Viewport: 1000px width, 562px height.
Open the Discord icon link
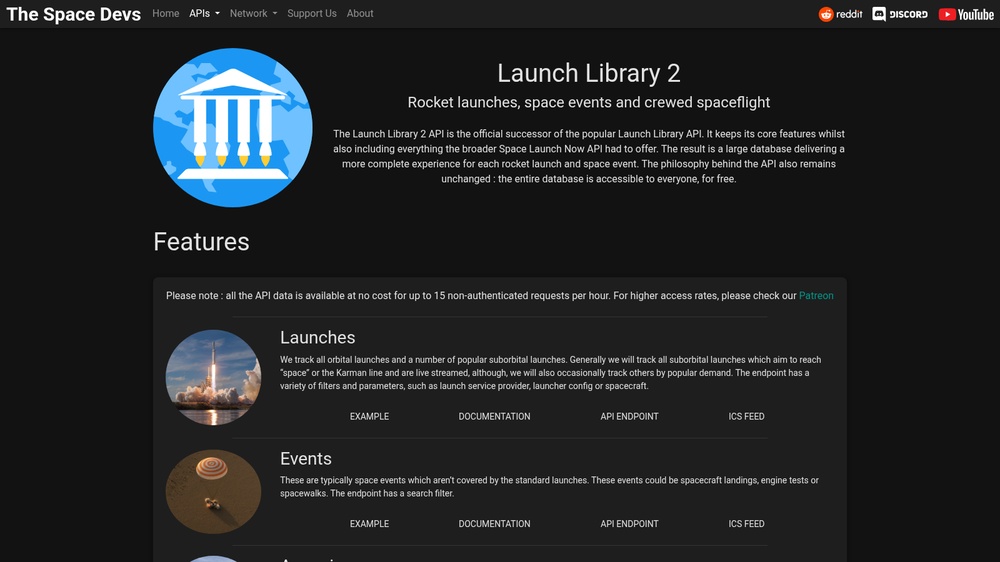pyautogui.click(x=900, y=14)
